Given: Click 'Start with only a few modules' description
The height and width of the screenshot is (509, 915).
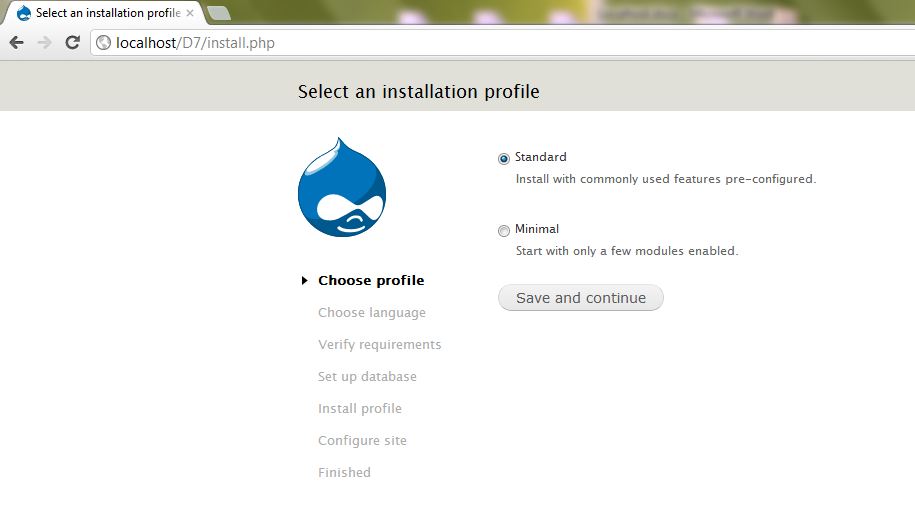Looking at the screenshot, I should [627, 251].
